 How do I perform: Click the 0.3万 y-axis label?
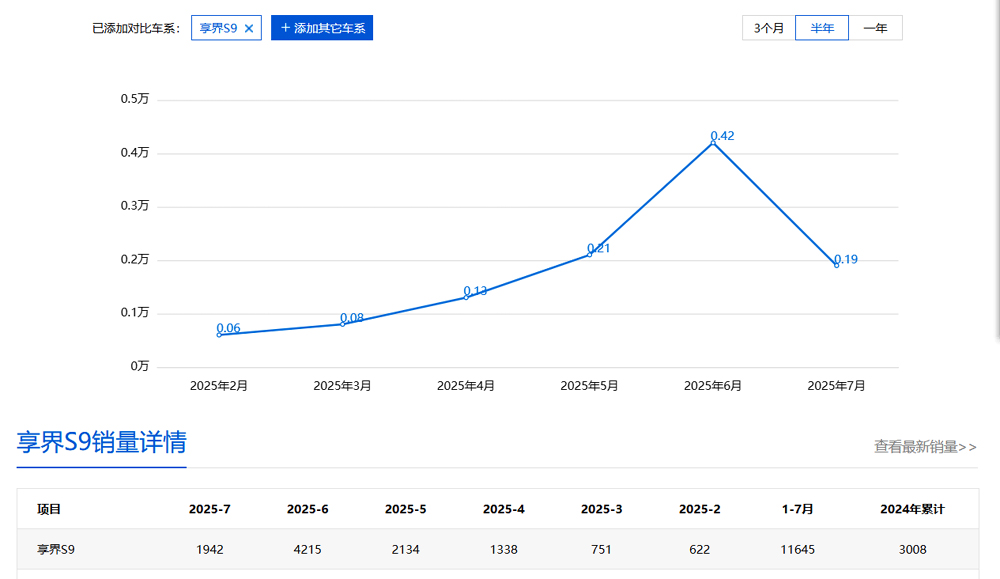135,205
